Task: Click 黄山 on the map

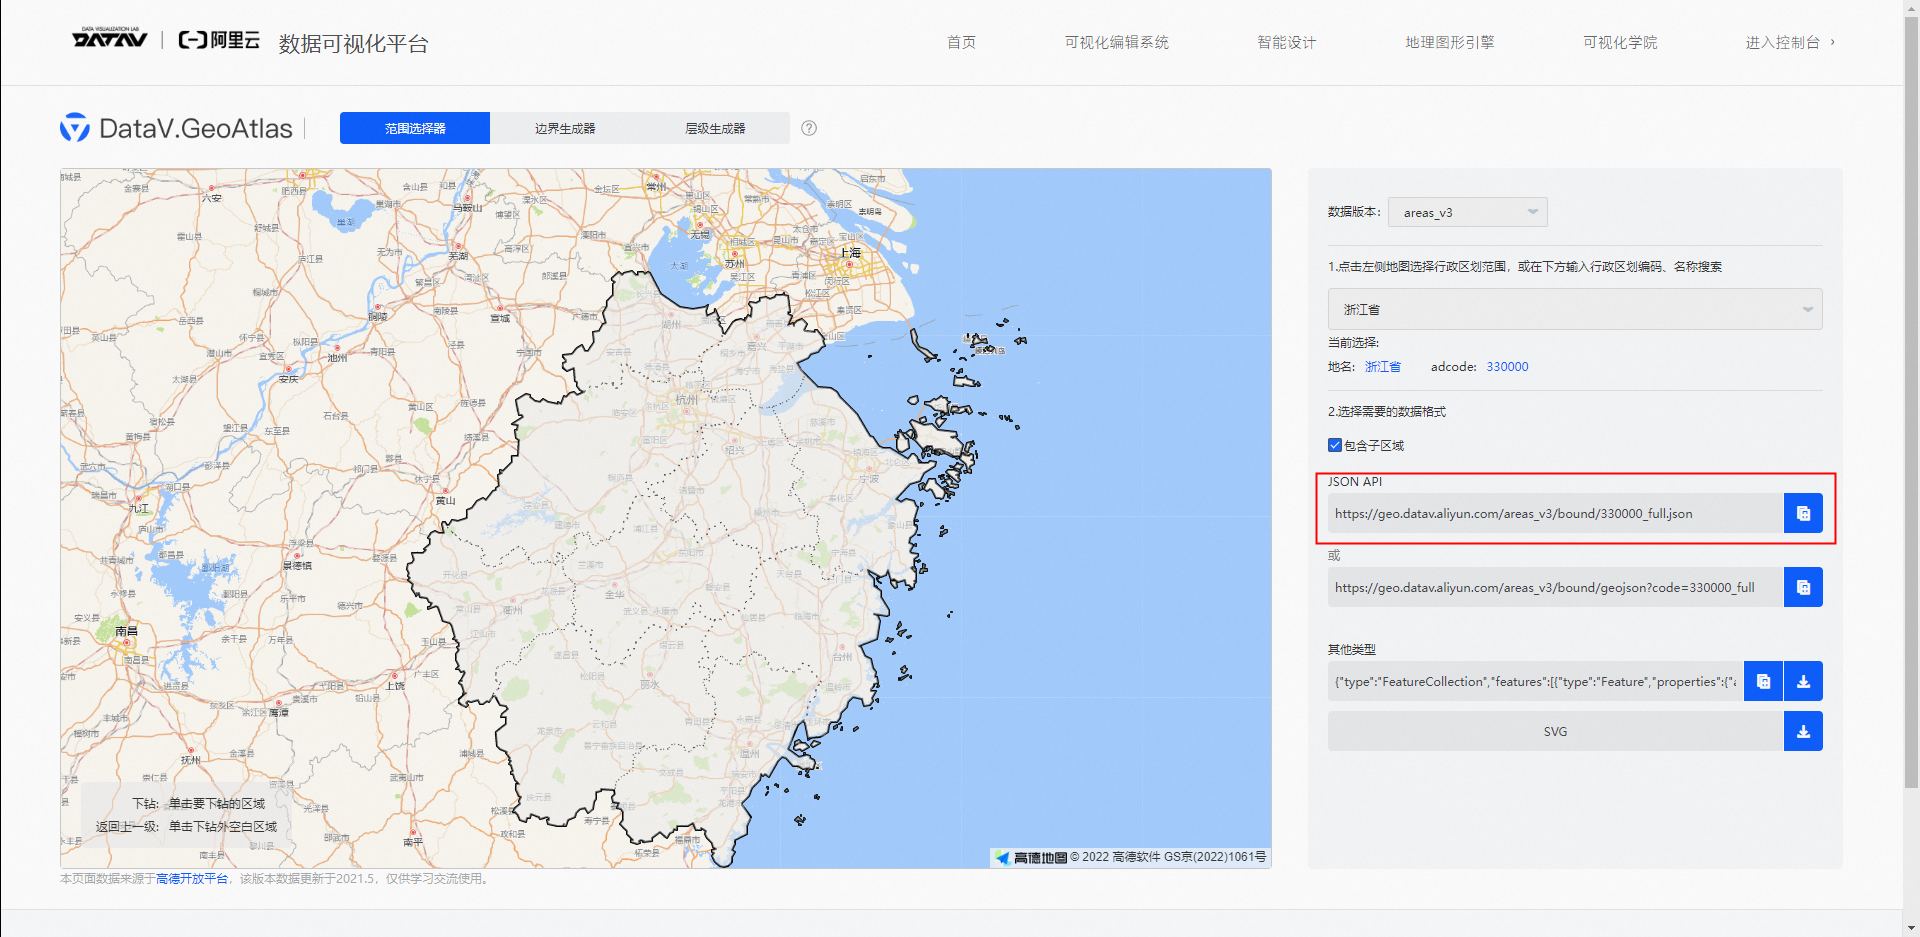Action: click(x=445, y=500)
